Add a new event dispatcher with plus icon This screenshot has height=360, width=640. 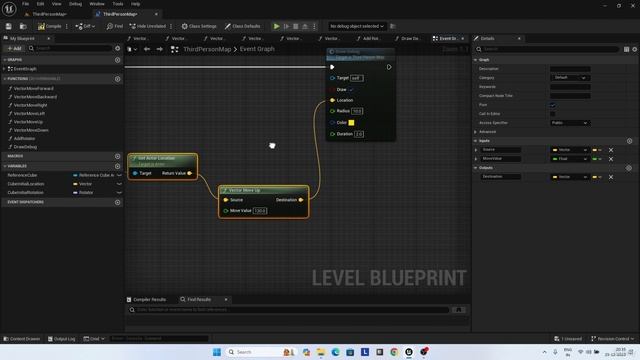click(x=118, y=202)
